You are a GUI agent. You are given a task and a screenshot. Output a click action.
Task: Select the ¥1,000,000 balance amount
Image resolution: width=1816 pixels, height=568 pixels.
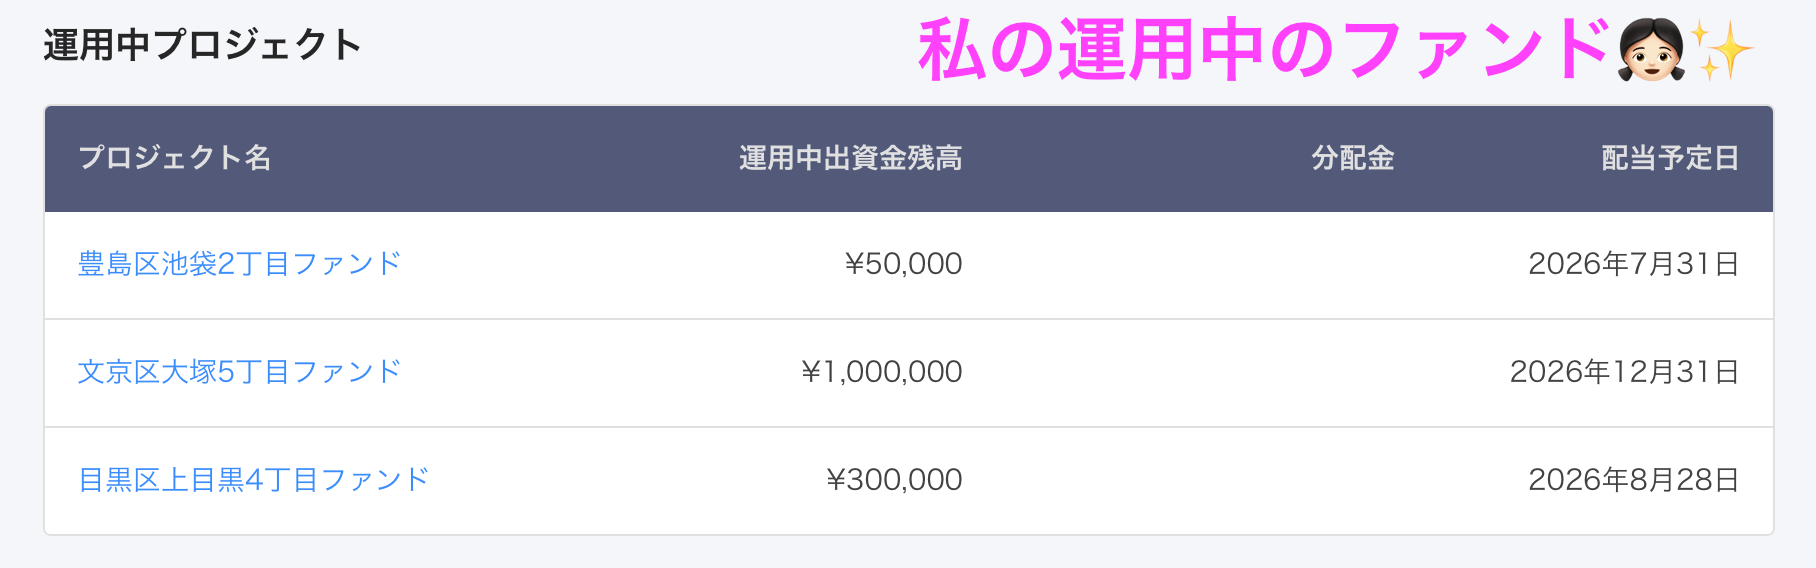pos(881,372)
